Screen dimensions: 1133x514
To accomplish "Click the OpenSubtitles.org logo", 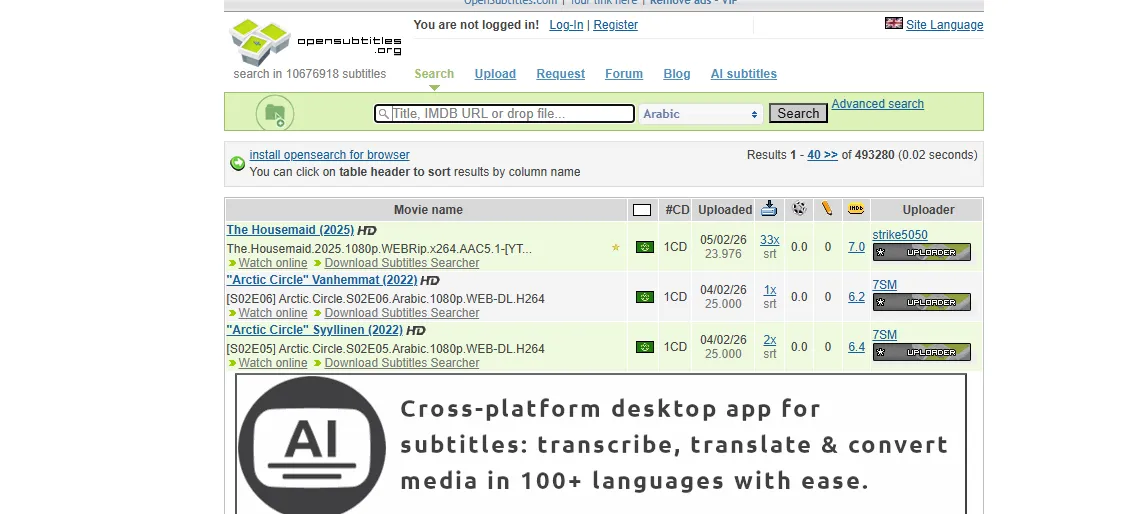I will [315, 42].
